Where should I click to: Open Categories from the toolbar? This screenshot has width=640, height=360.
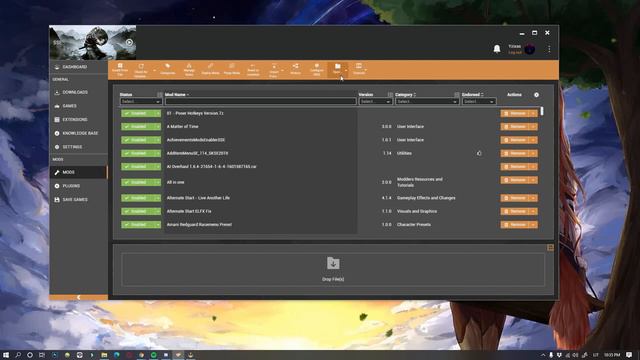(167, 69)
